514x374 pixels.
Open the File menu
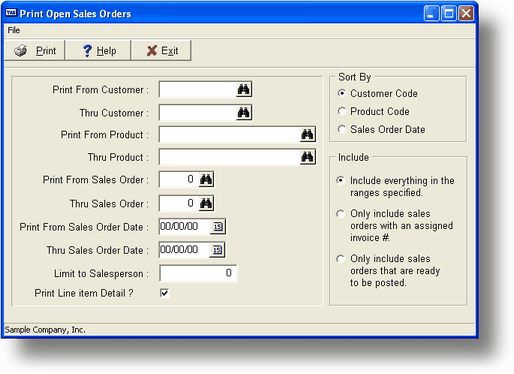pyautogui.click(x=14, y=30)
